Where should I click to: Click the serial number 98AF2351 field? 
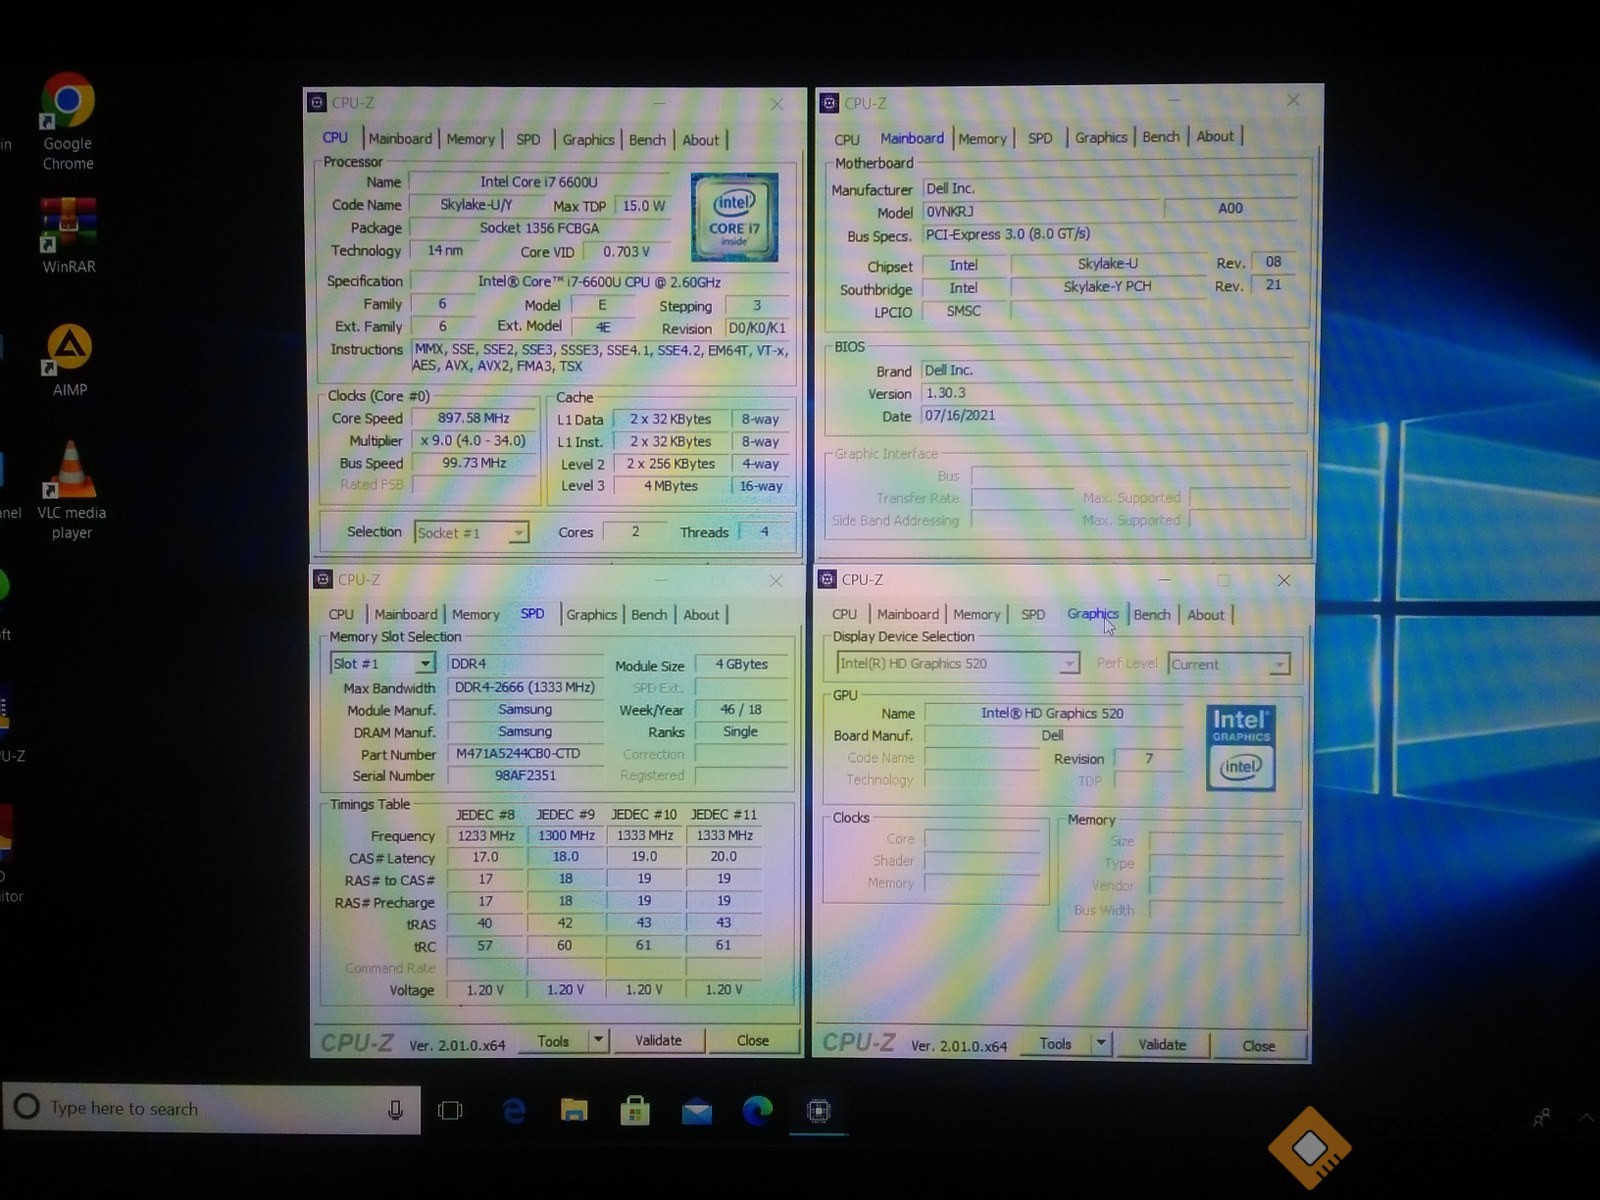click(526, 775)
